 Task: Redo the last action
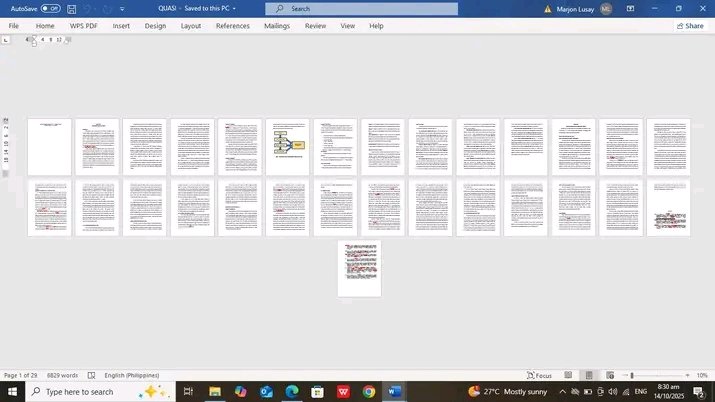pyautogui.click(x=107, y=9)
